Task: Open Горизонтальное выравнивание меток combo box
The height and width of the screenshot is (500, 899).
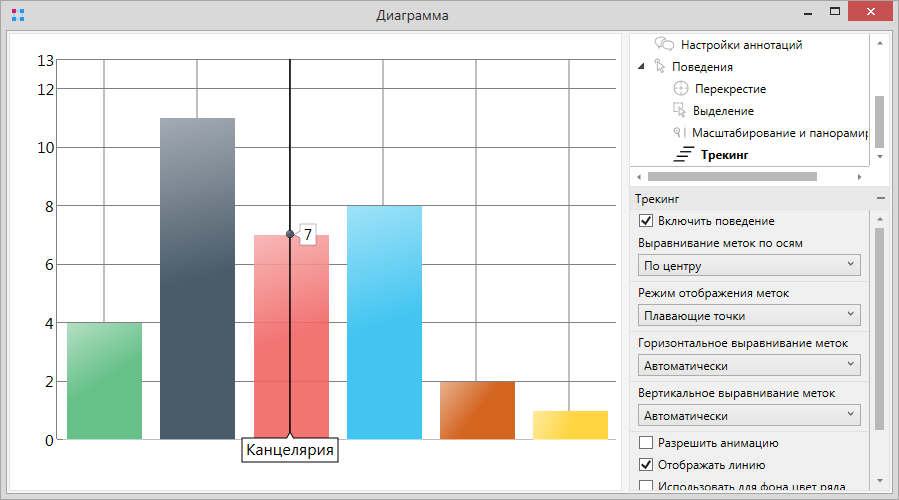Action: pyautogui.click(x=749, y=365)
